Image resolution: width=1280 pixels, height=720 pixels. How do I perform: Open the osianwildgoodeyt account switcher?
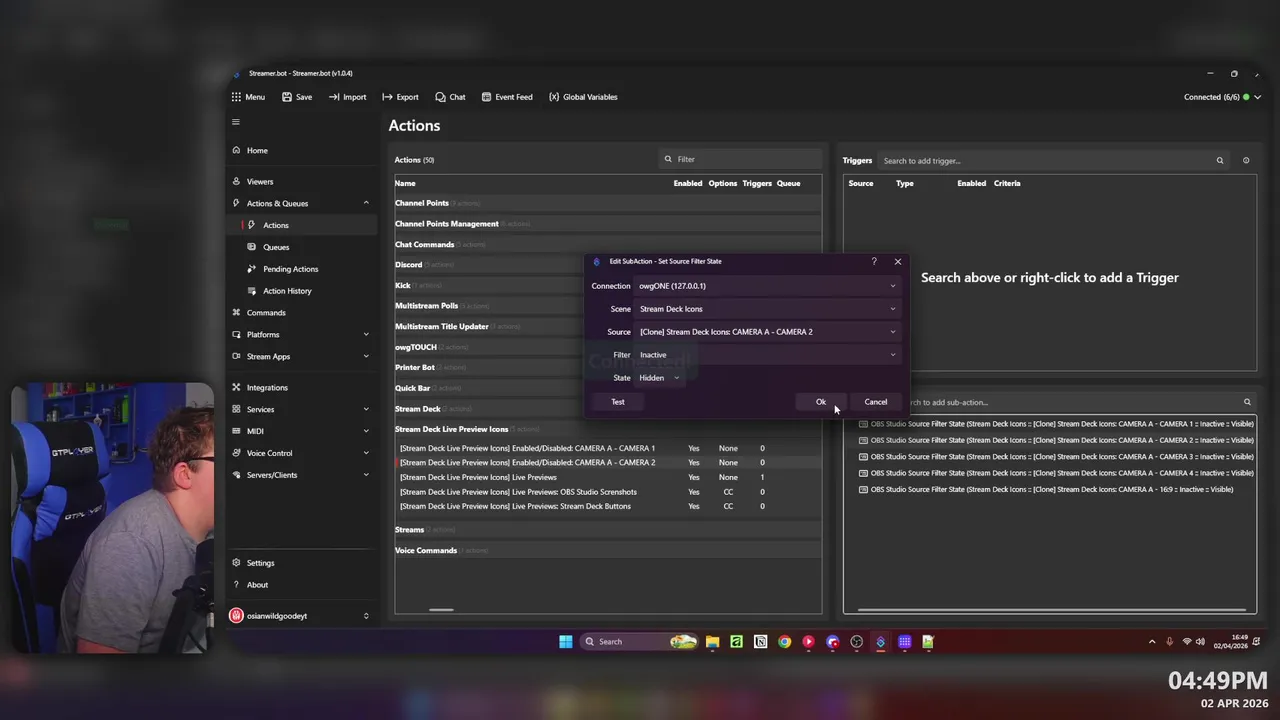click(x=300, y=616)
